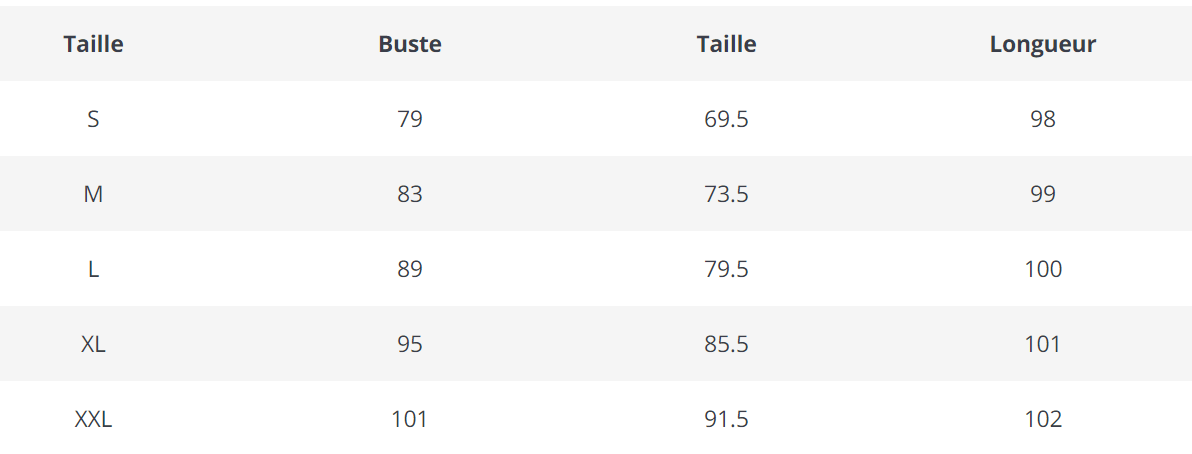Click length value 102 in XXL row

tap(1042, 419)
